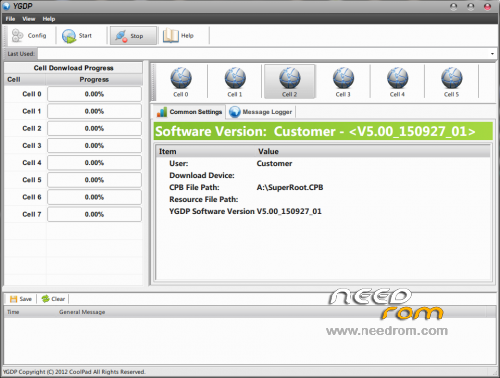
Task: Click the Cell 3 progress bar
Action: (94, 146)
